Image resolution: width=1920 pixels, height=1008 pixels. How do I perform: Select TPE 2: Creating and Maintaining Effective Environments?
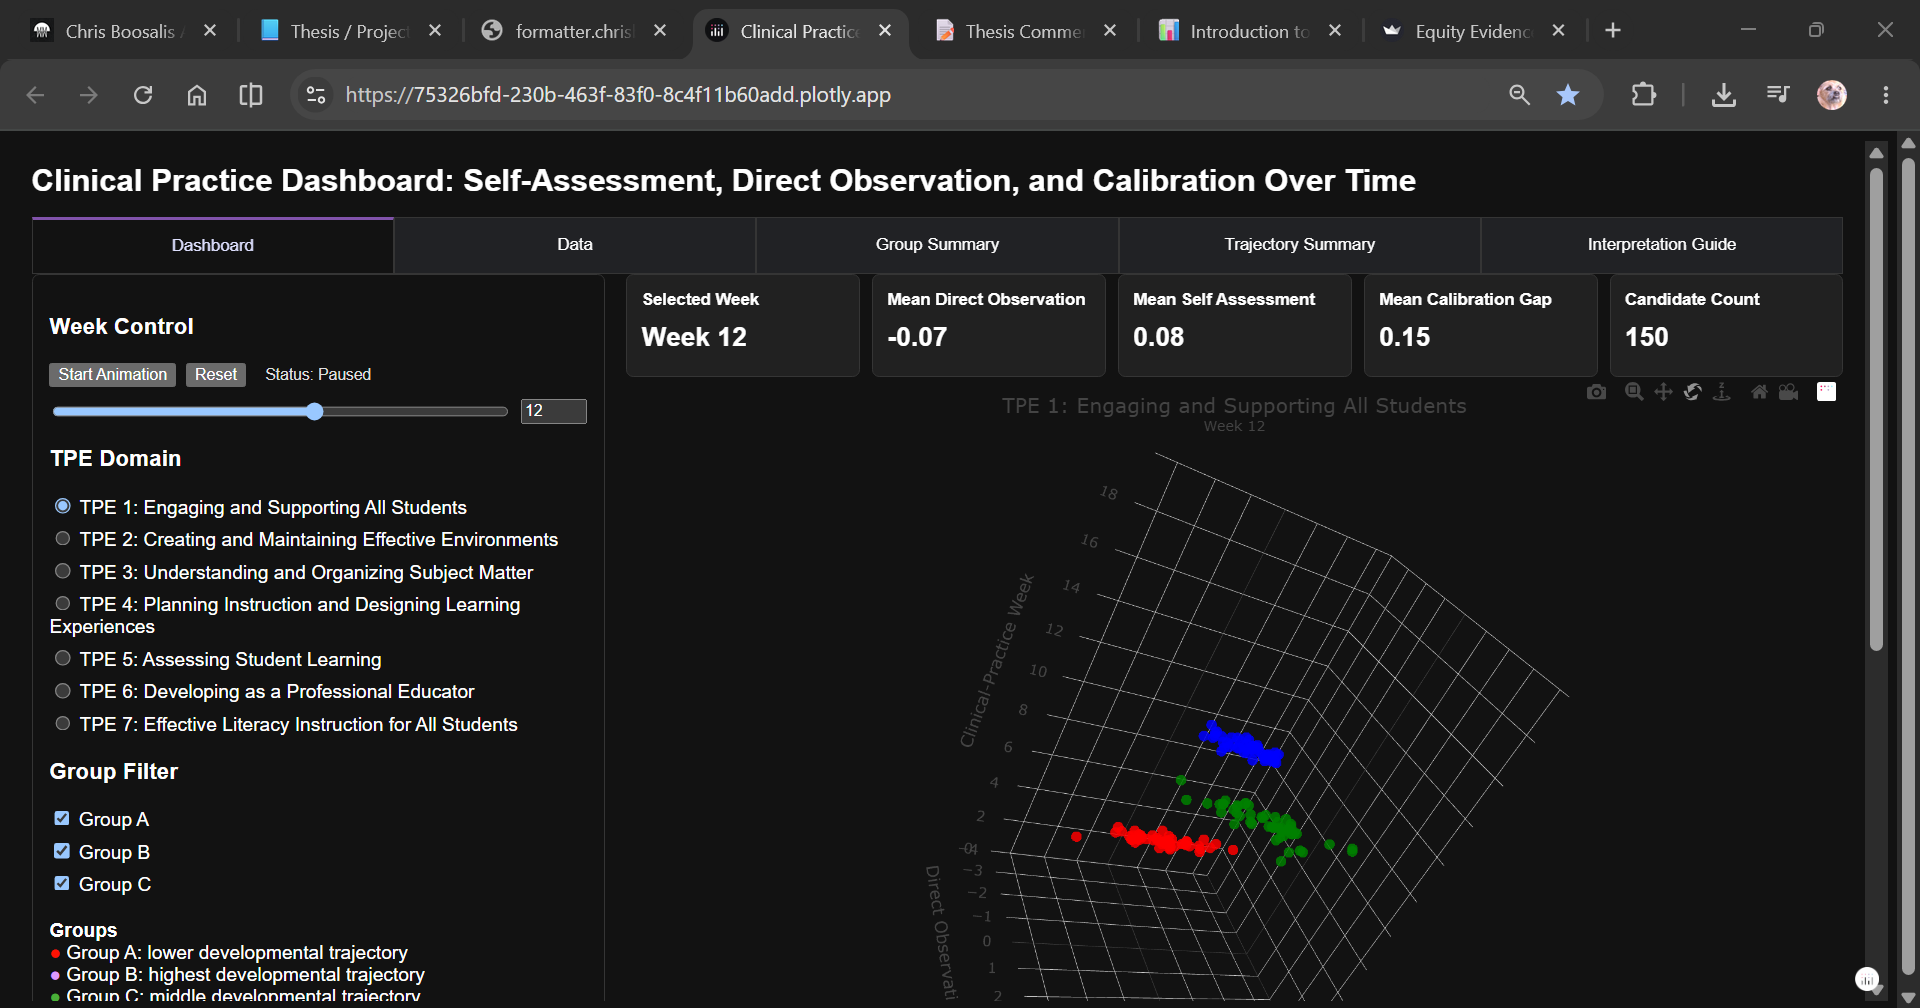coord(63,539)
